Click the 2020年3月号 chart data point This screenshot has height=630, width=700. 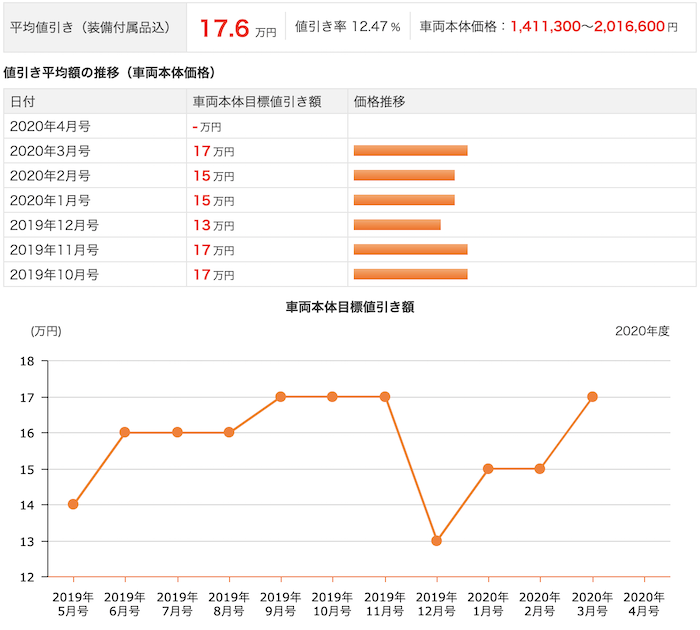592,396
